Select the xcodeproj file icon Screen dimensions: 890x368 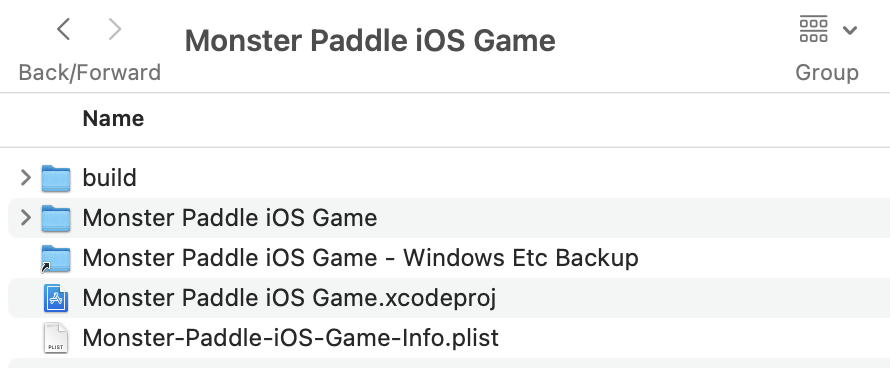56,298
